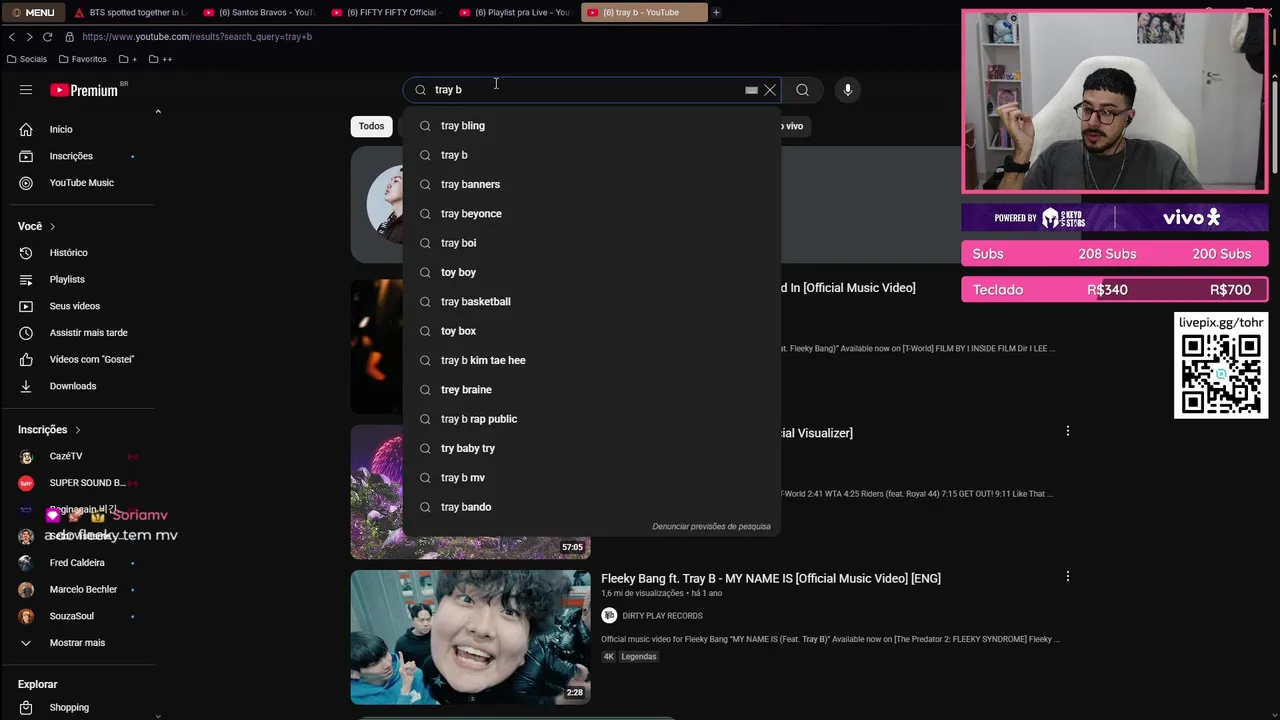Select the Todos filter chip
Screen dimensions: 1280x720
(x=371, y=126)
